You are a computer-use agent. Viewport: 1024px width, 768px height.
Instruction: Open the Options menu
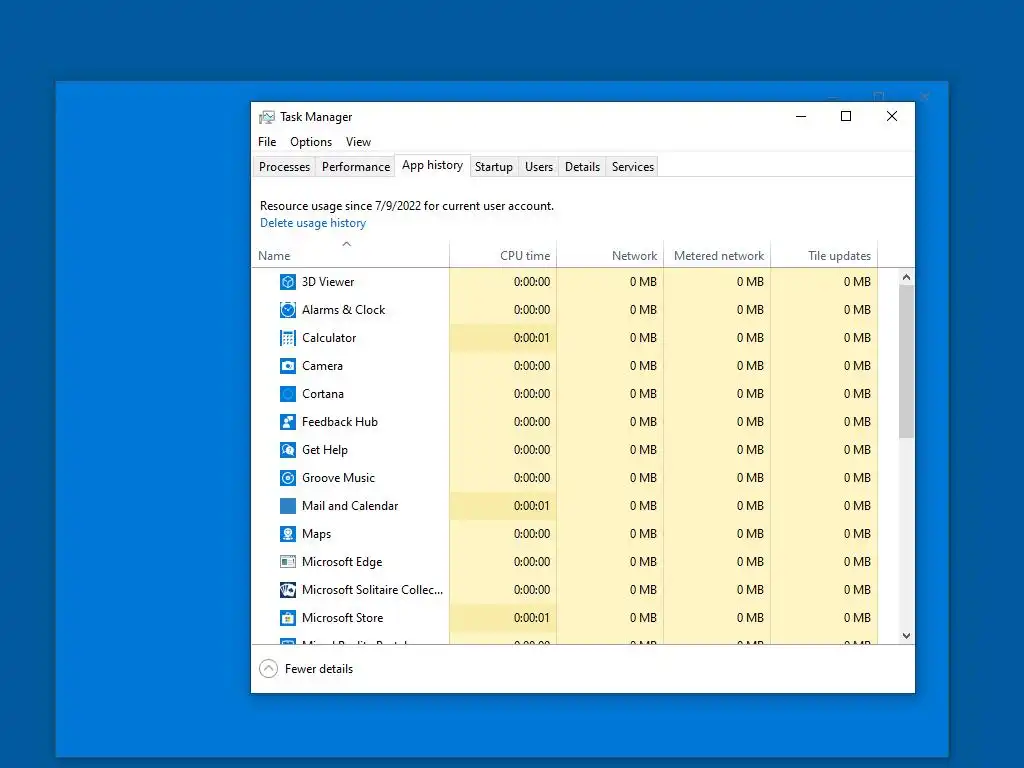[x=311, y=142]
